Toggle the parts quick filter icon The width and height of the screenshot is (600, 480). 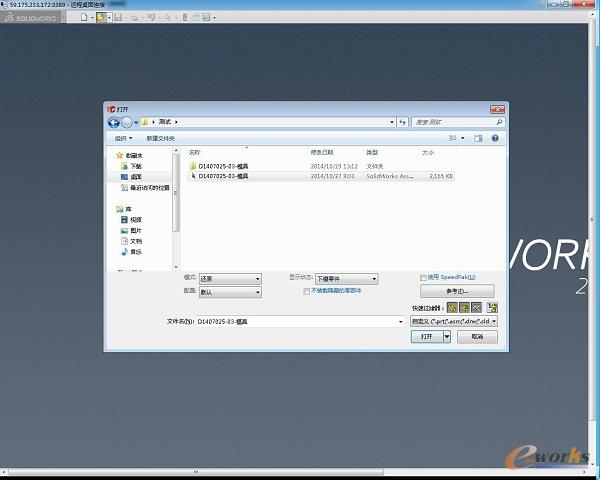click(x=453, y=307)
